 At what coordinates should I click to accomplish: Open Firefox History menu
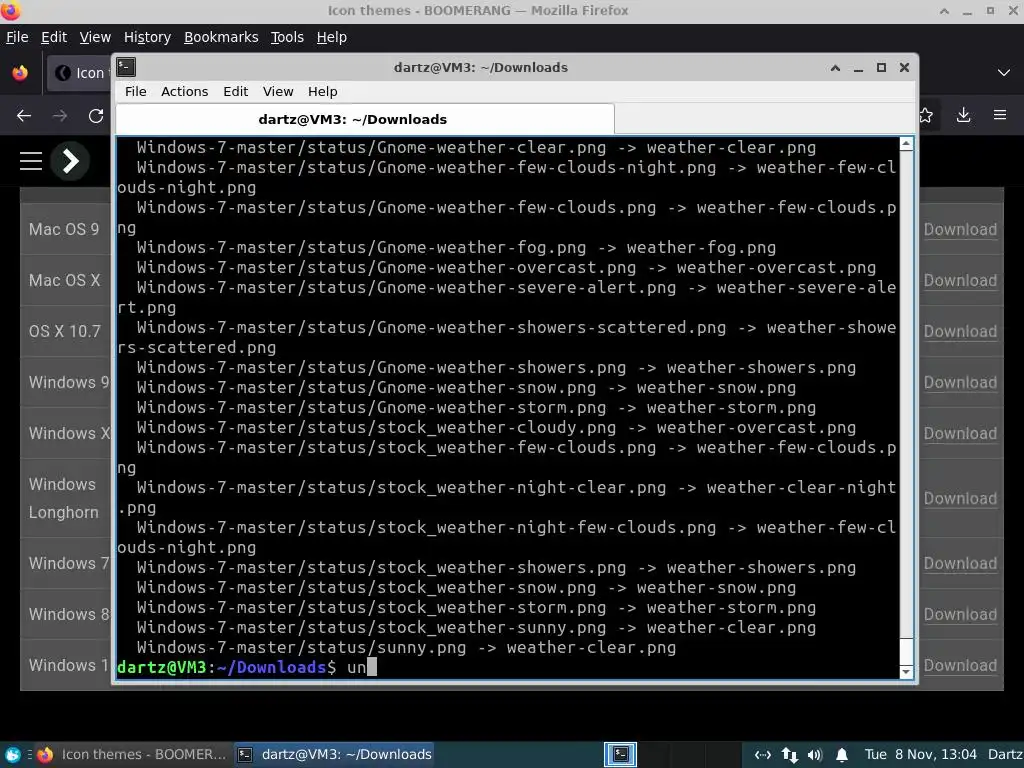(x=148, y=37)
